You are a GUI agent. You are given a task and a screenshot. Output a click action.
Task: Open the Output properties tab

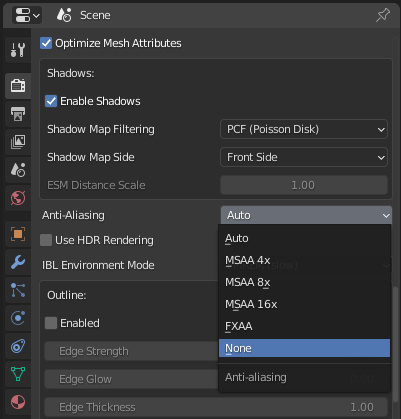18,114
